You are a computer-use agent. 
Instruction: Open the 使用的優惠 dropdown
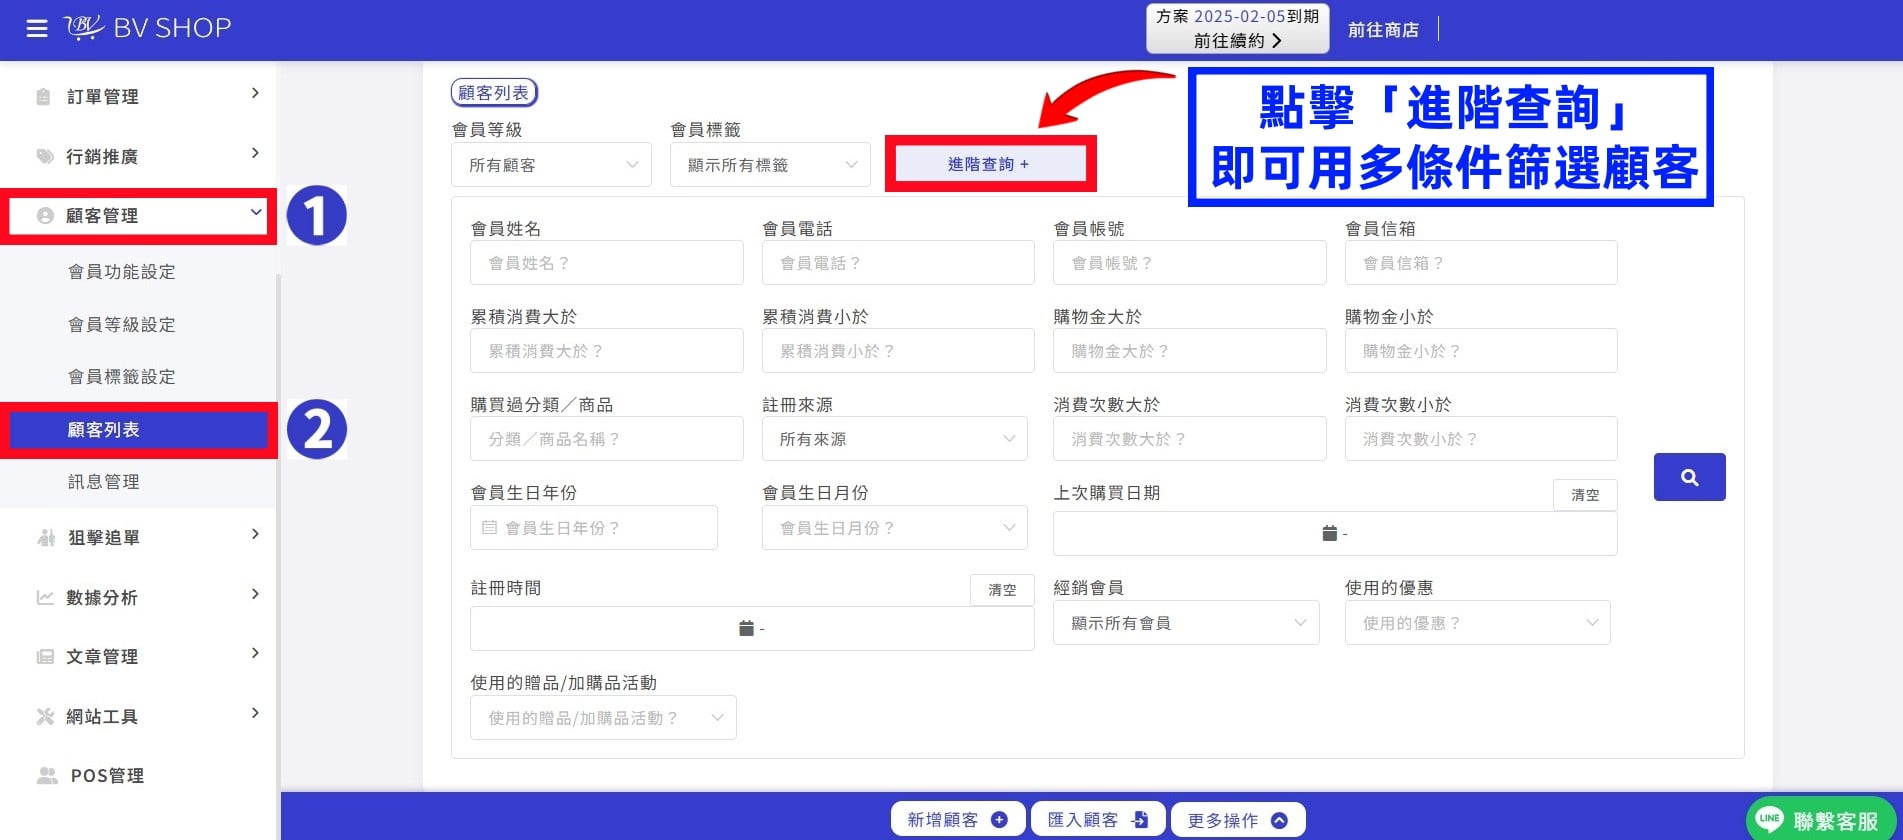point(1477,623)
